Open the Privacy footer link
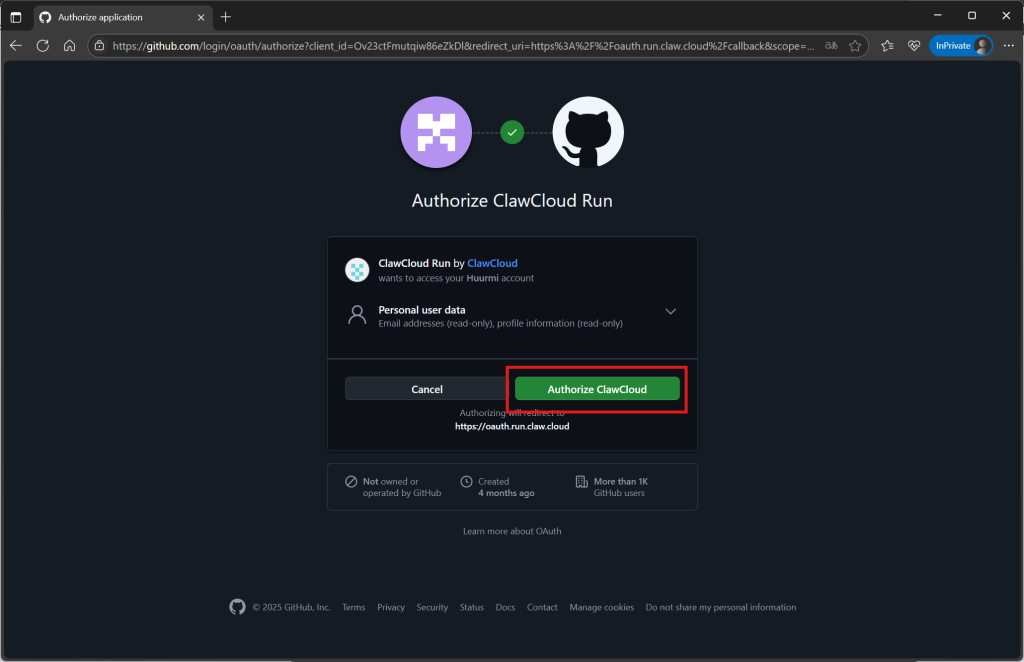Screen dimensions: 1024x662 [x=391, y=607]
